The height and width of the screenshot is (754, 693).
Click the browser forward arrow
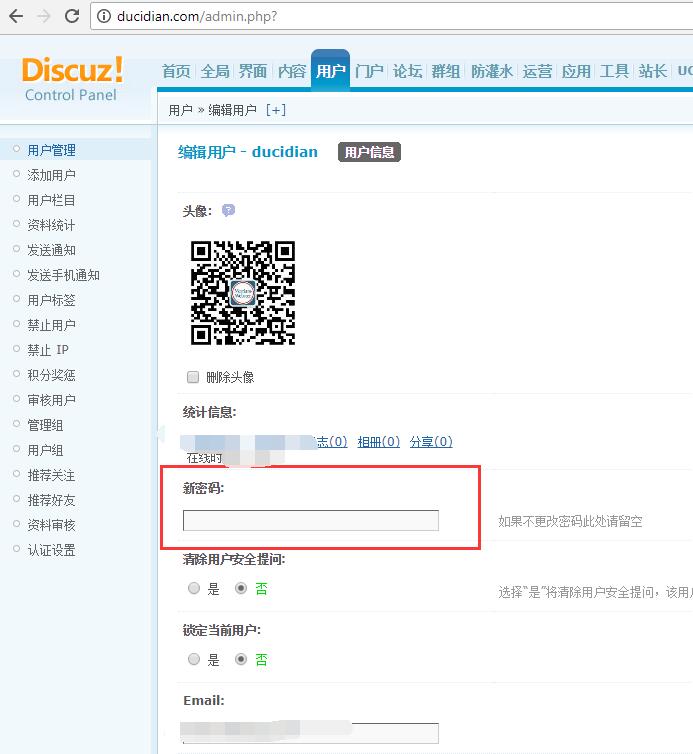click(x=44, y=16)
